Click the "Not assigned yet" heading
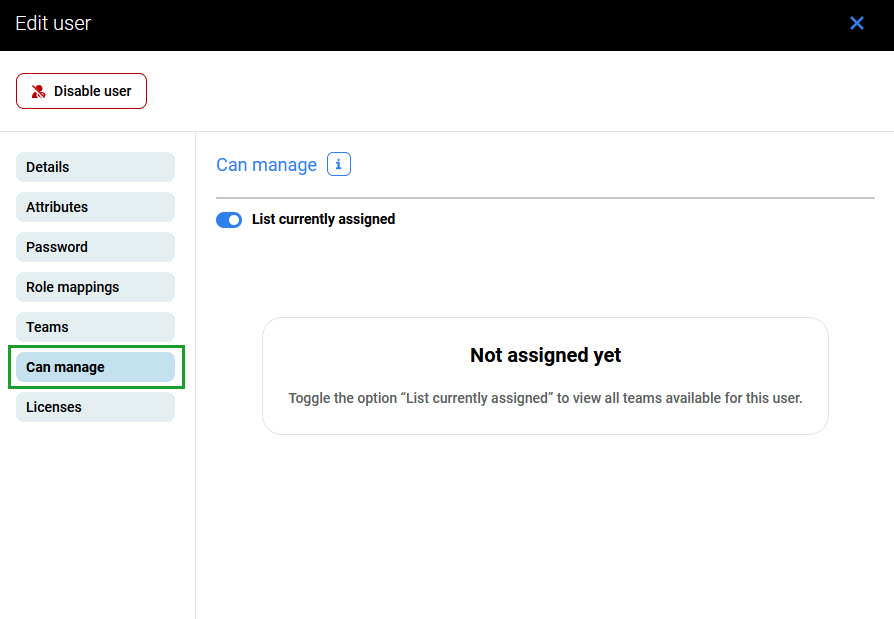894x619 pixels. 545,355
